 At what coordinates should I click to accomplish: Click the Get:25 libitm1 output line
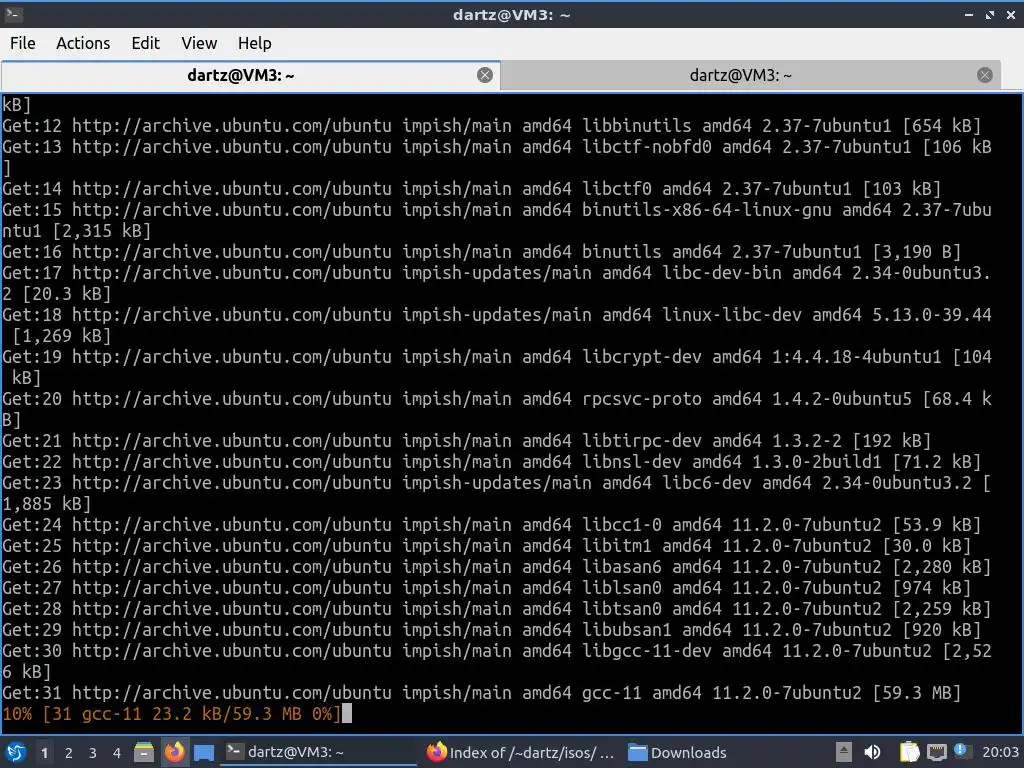tap(487, 545)
